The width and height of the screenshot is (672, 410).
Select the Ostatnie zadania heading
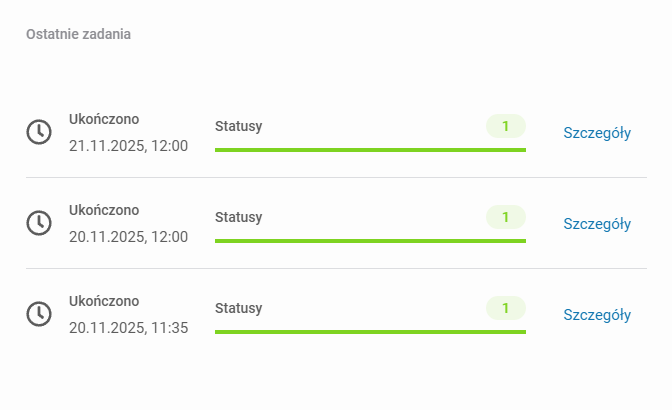point(79,34)
